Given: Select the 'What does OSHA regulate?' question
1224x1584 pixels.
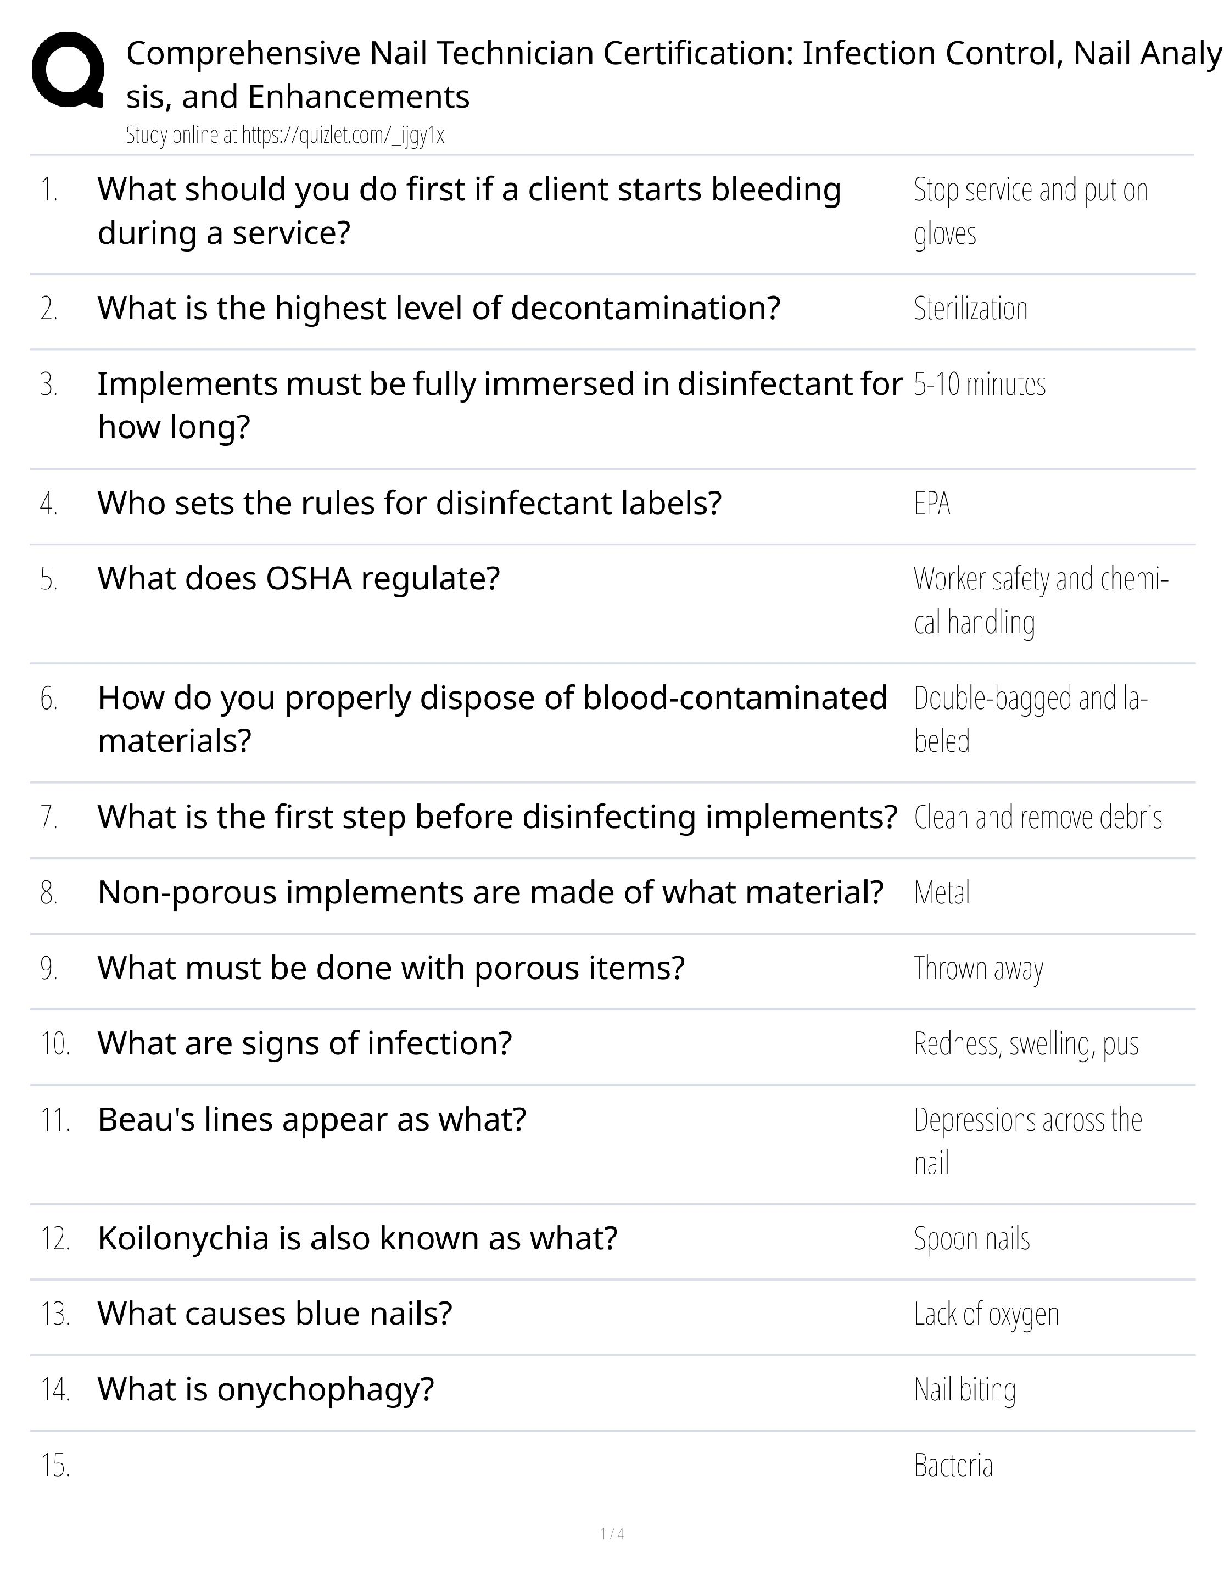Looking at the screenshot, I should [298, 579].
